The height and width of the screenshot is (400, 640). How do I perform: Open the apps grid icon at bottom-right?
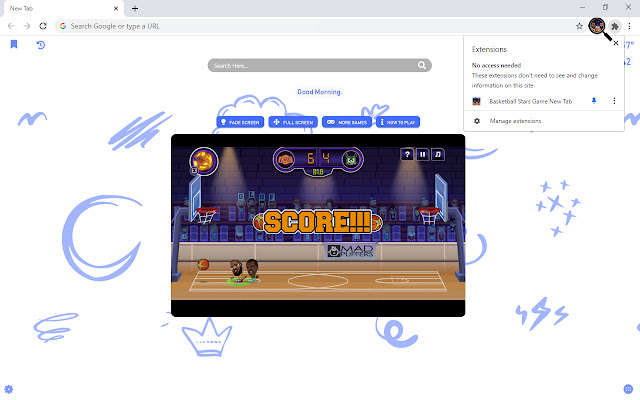[x=628, y=389]
